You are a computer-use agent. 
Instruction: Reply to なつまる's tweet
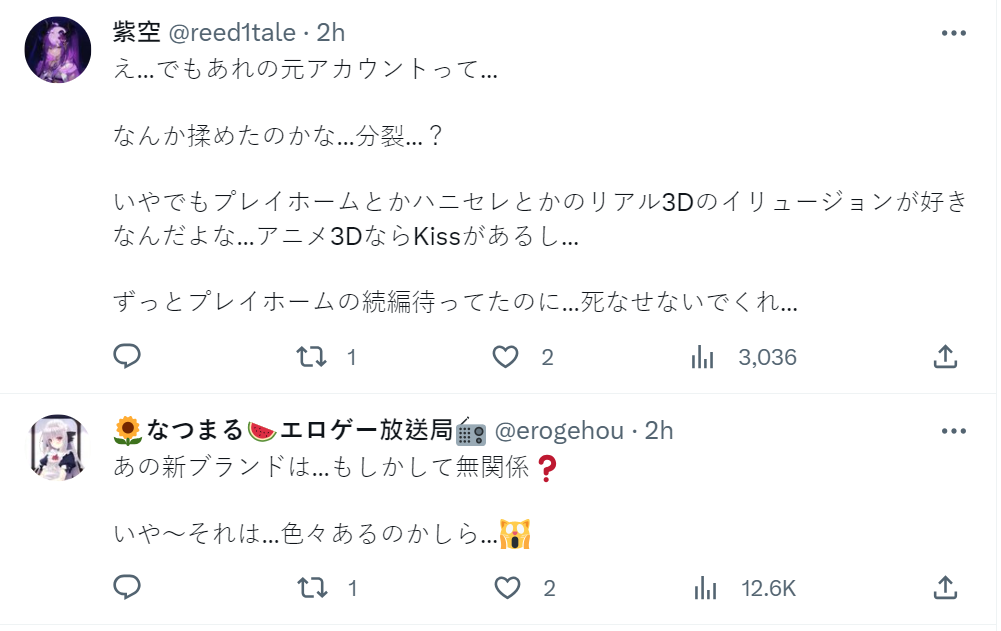[127, 588]
